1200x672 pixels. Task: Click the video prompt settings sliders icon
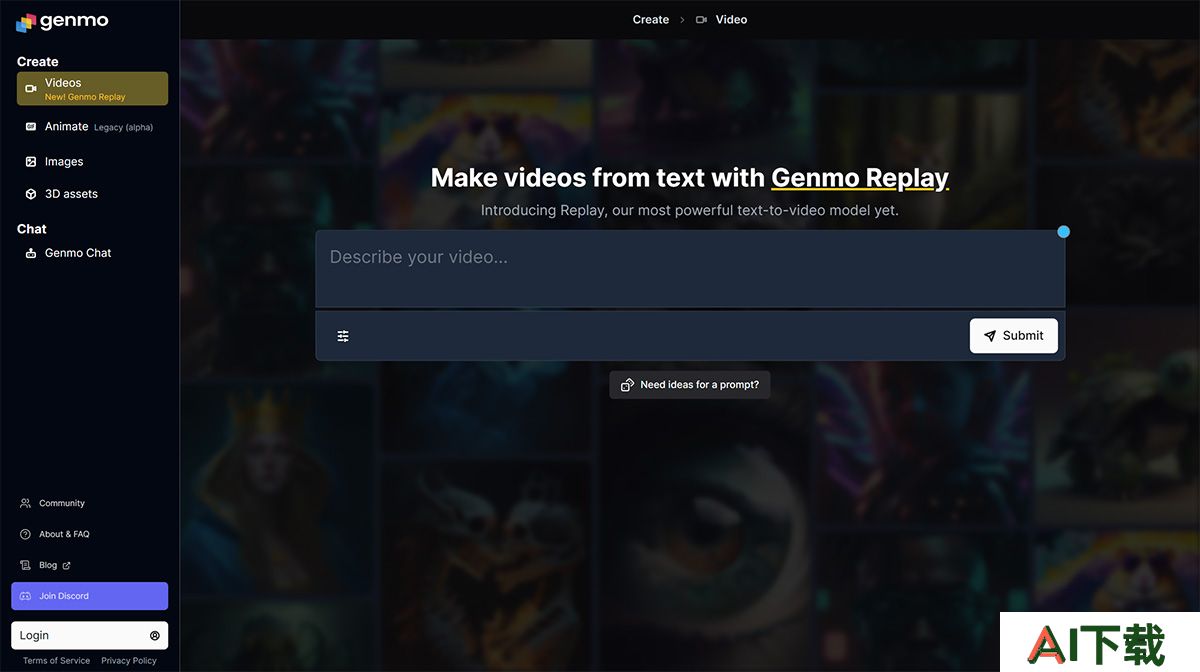[x=343, y=336]
